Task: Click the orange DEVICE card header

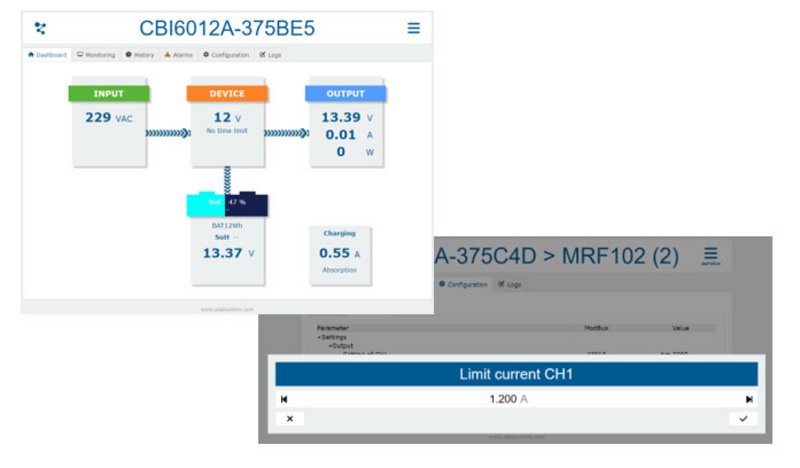Action: (227, 93)
